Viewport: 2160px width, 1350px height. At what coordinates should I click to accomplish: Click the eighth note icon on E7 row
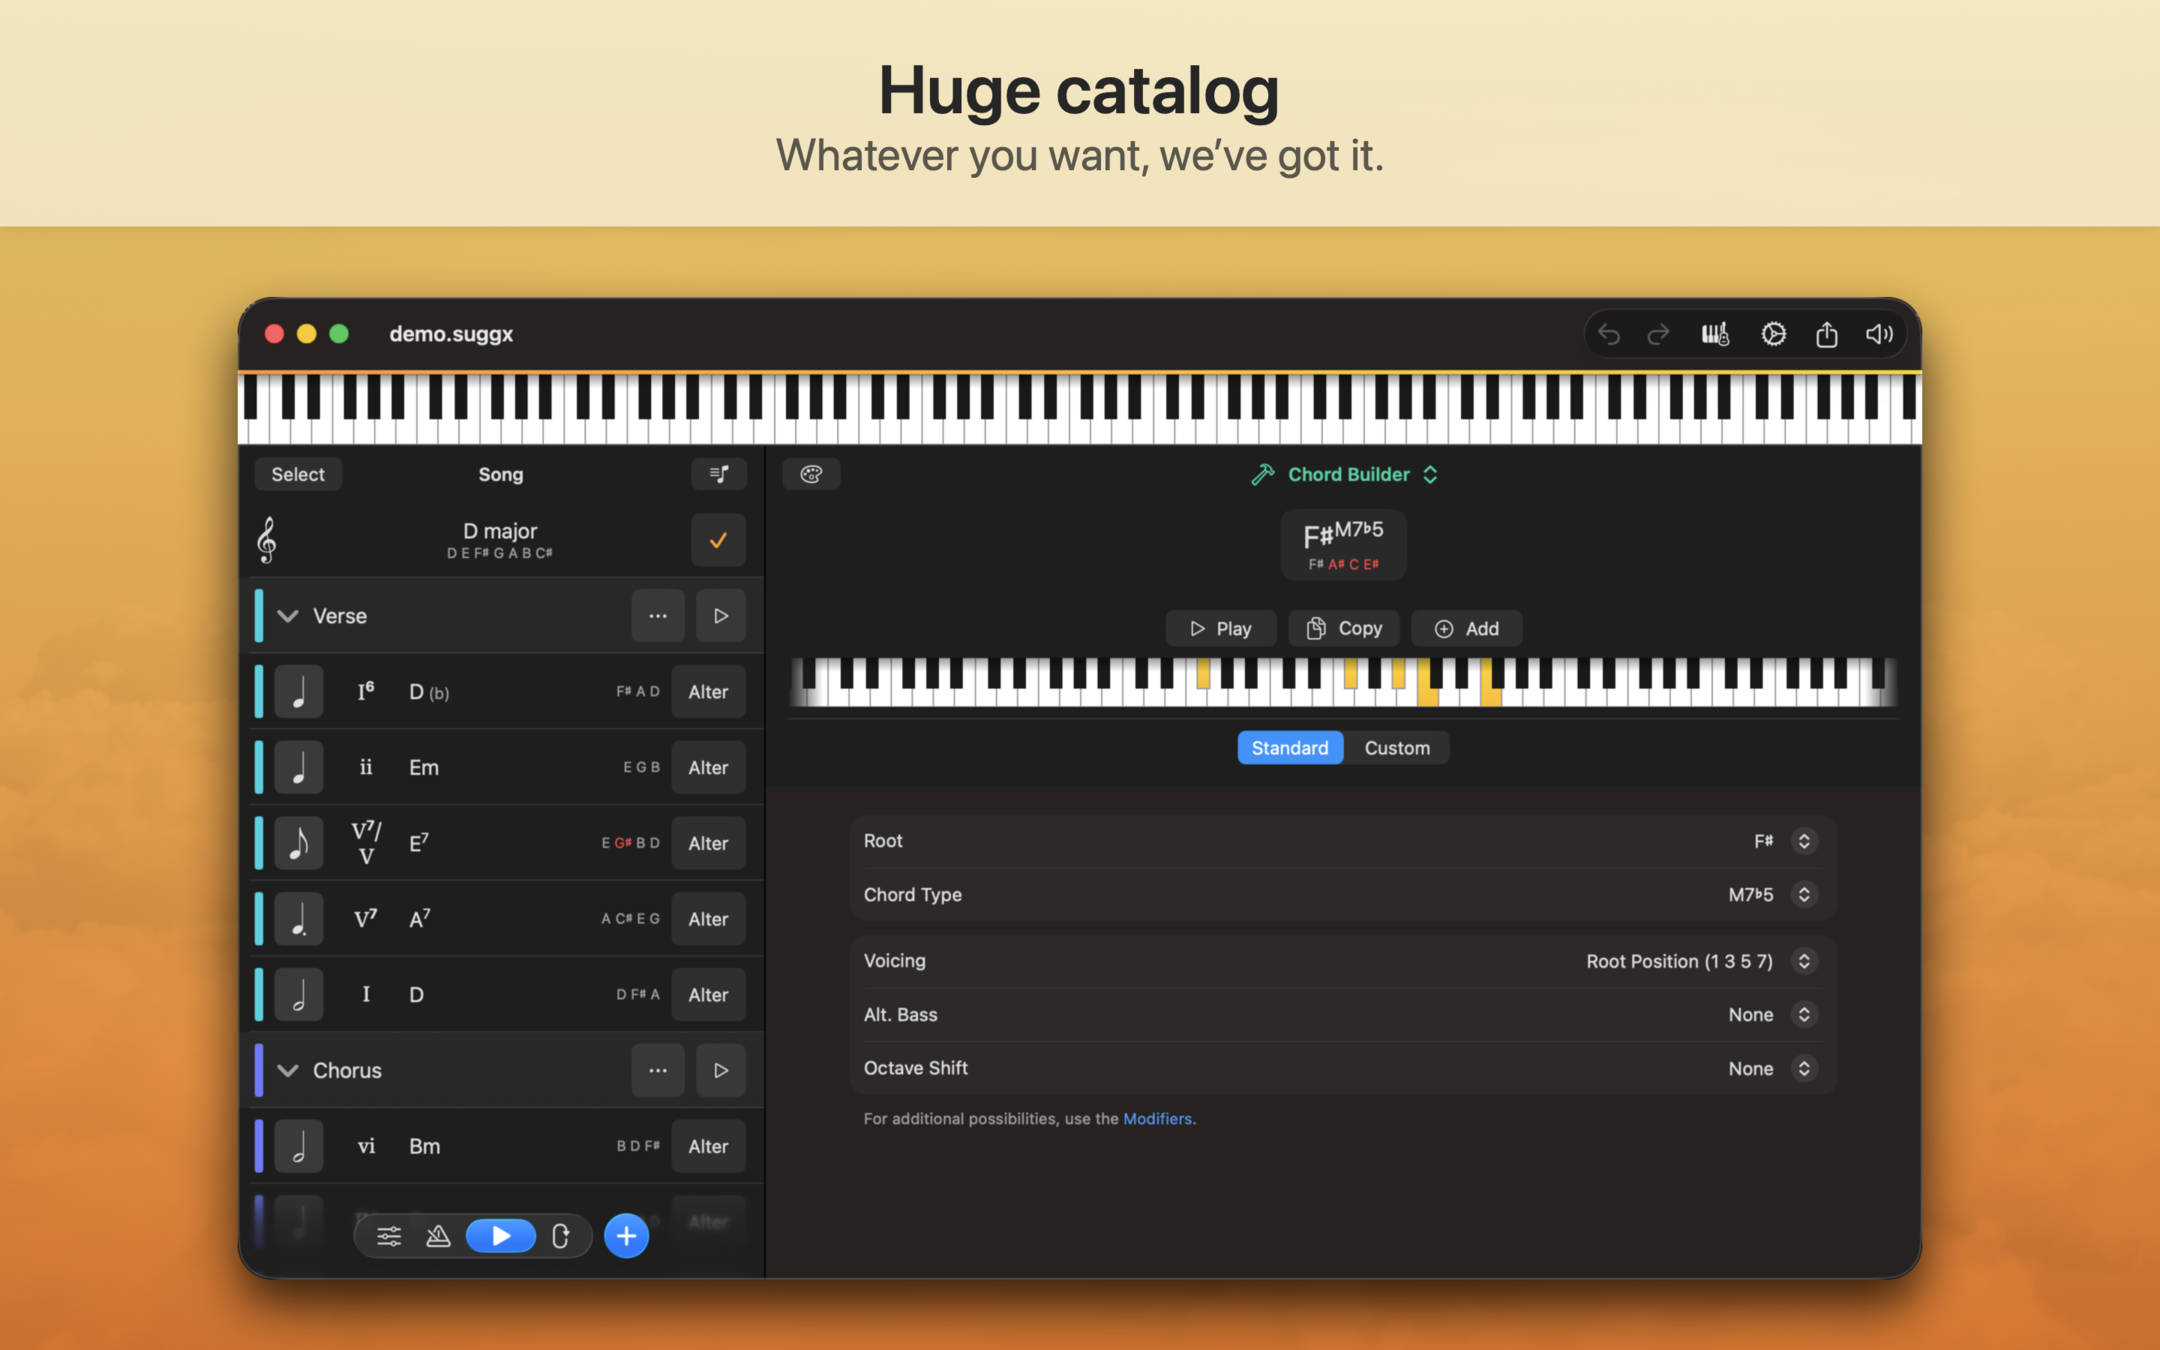[299, 843]
